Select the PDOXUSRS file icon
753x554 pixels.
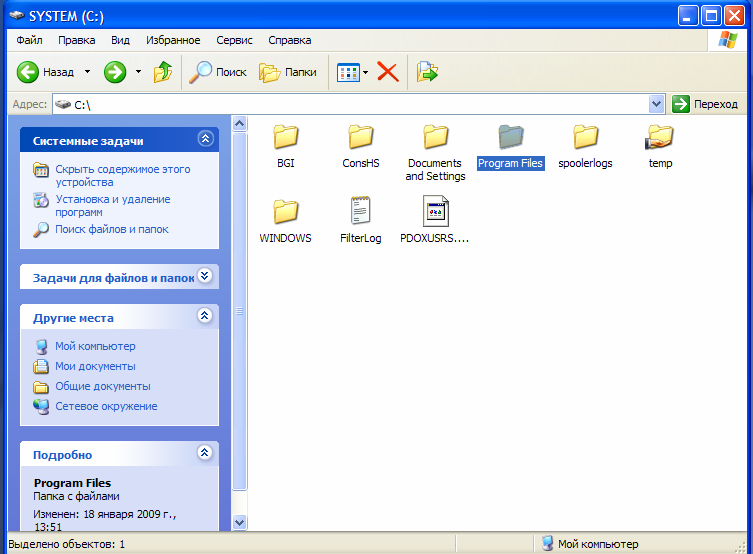(436, 211)
